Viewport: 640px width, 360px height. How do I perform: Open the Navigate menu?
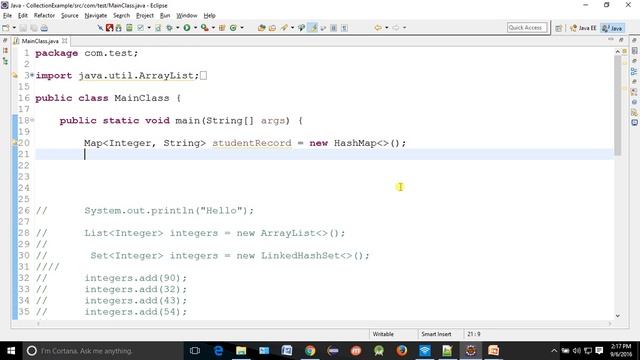(x=96, y=16)
